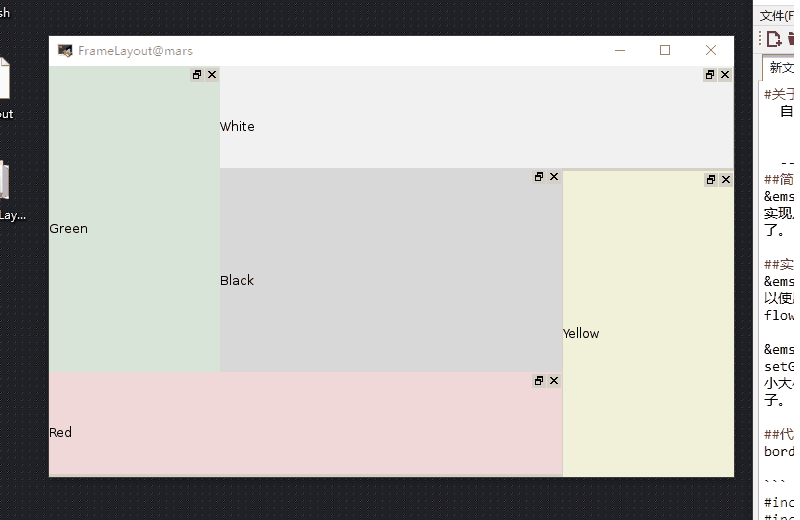Click the new document icon in editor toolbar

(x=773, y=39)
